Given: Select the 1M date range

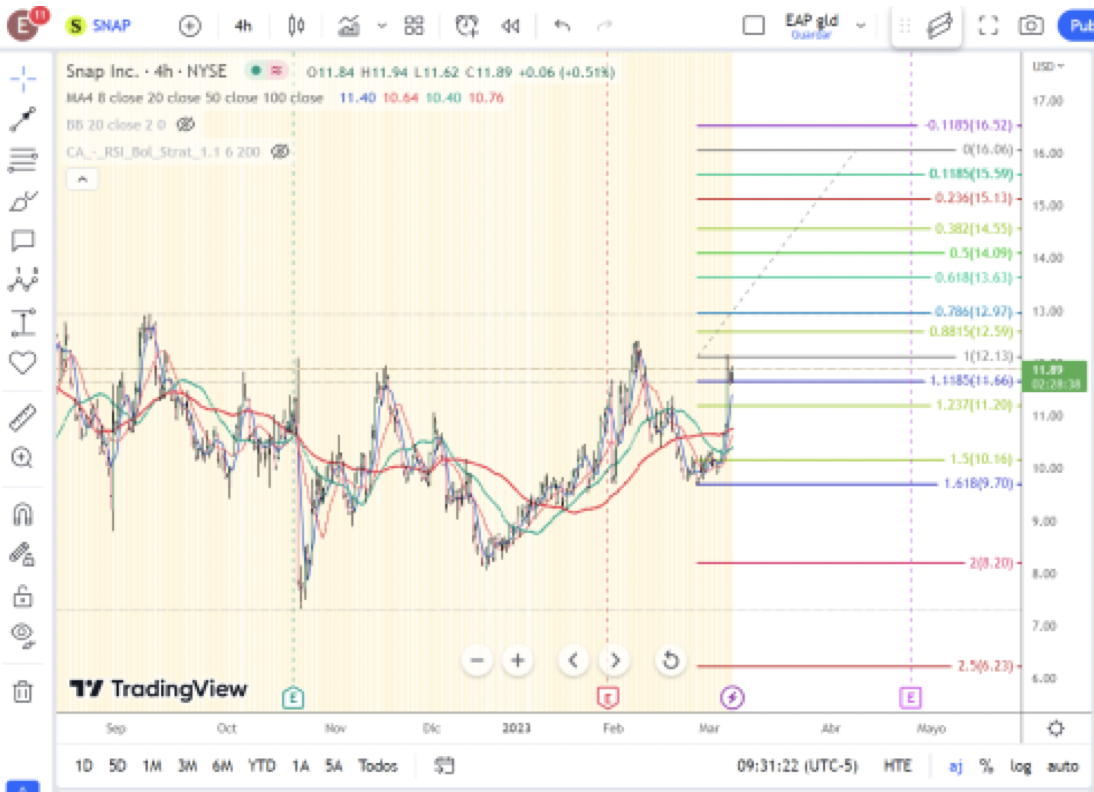Looking at the screenshot, I should [152, 766].
